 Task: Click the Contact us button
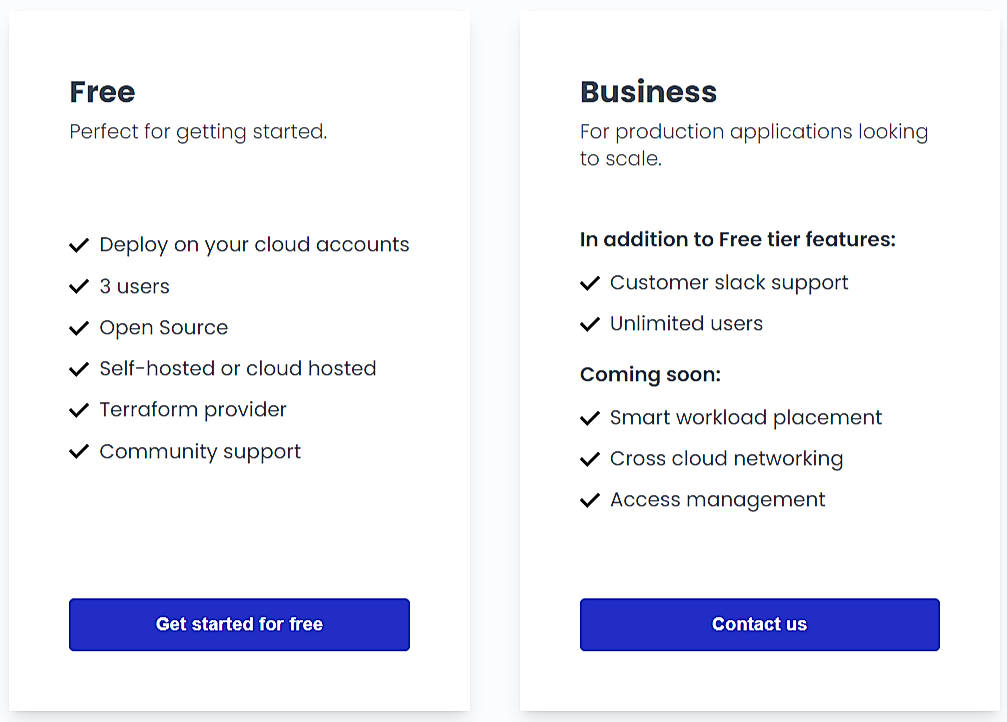tap(759, 624)
